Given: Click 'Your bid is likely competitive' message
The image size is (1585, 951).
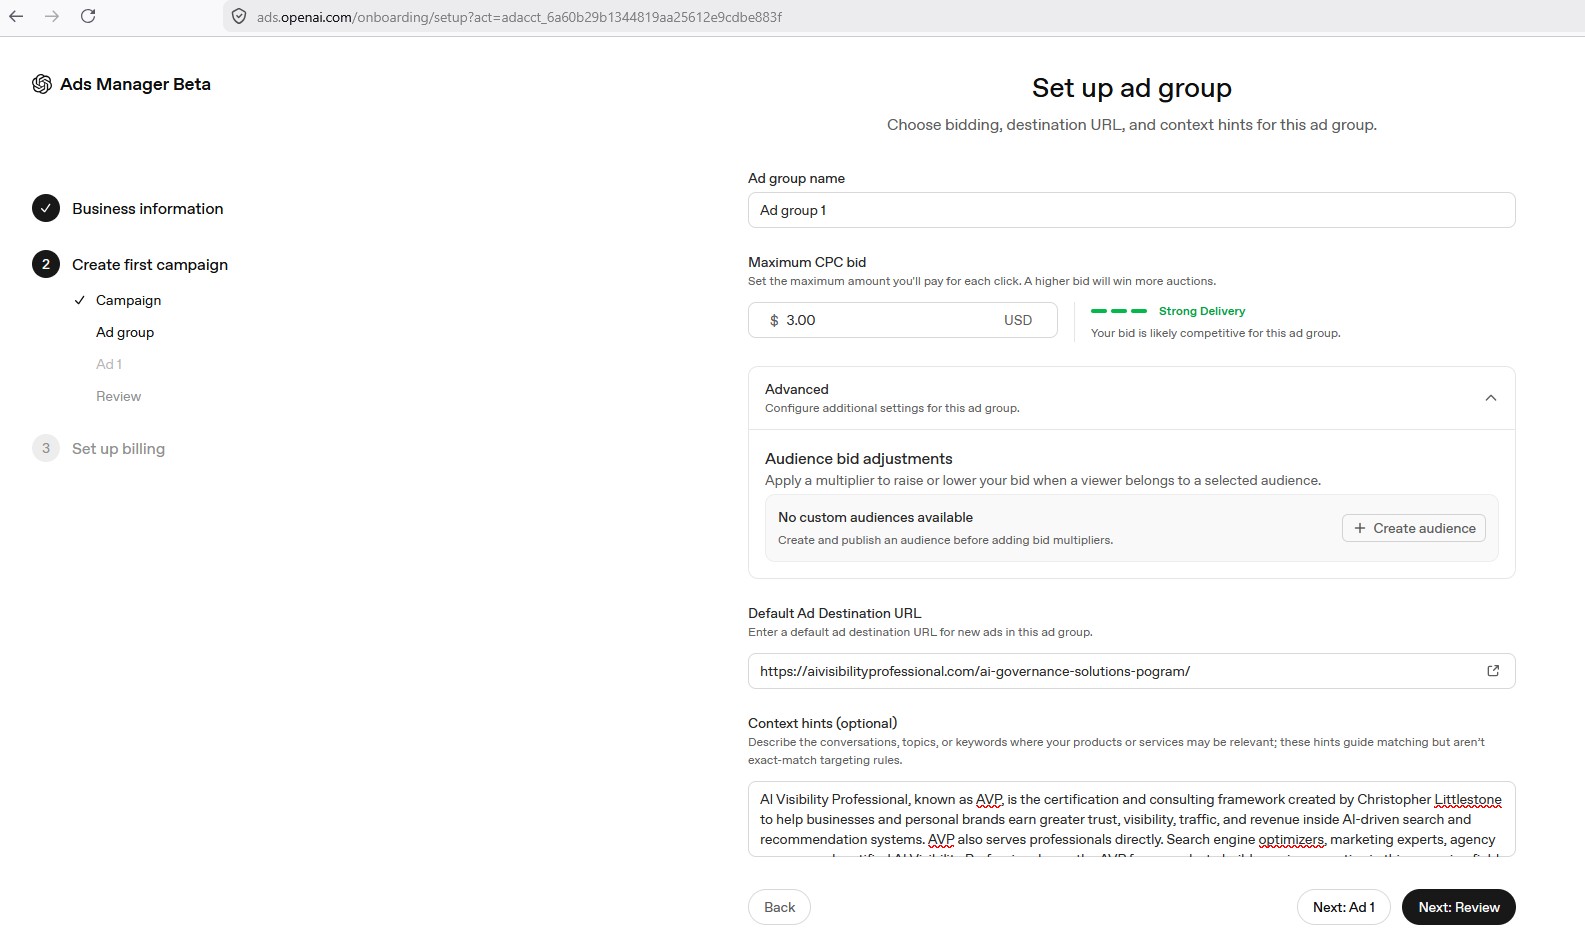Looking at the screenshot, I should click(x=1216, y=333).
